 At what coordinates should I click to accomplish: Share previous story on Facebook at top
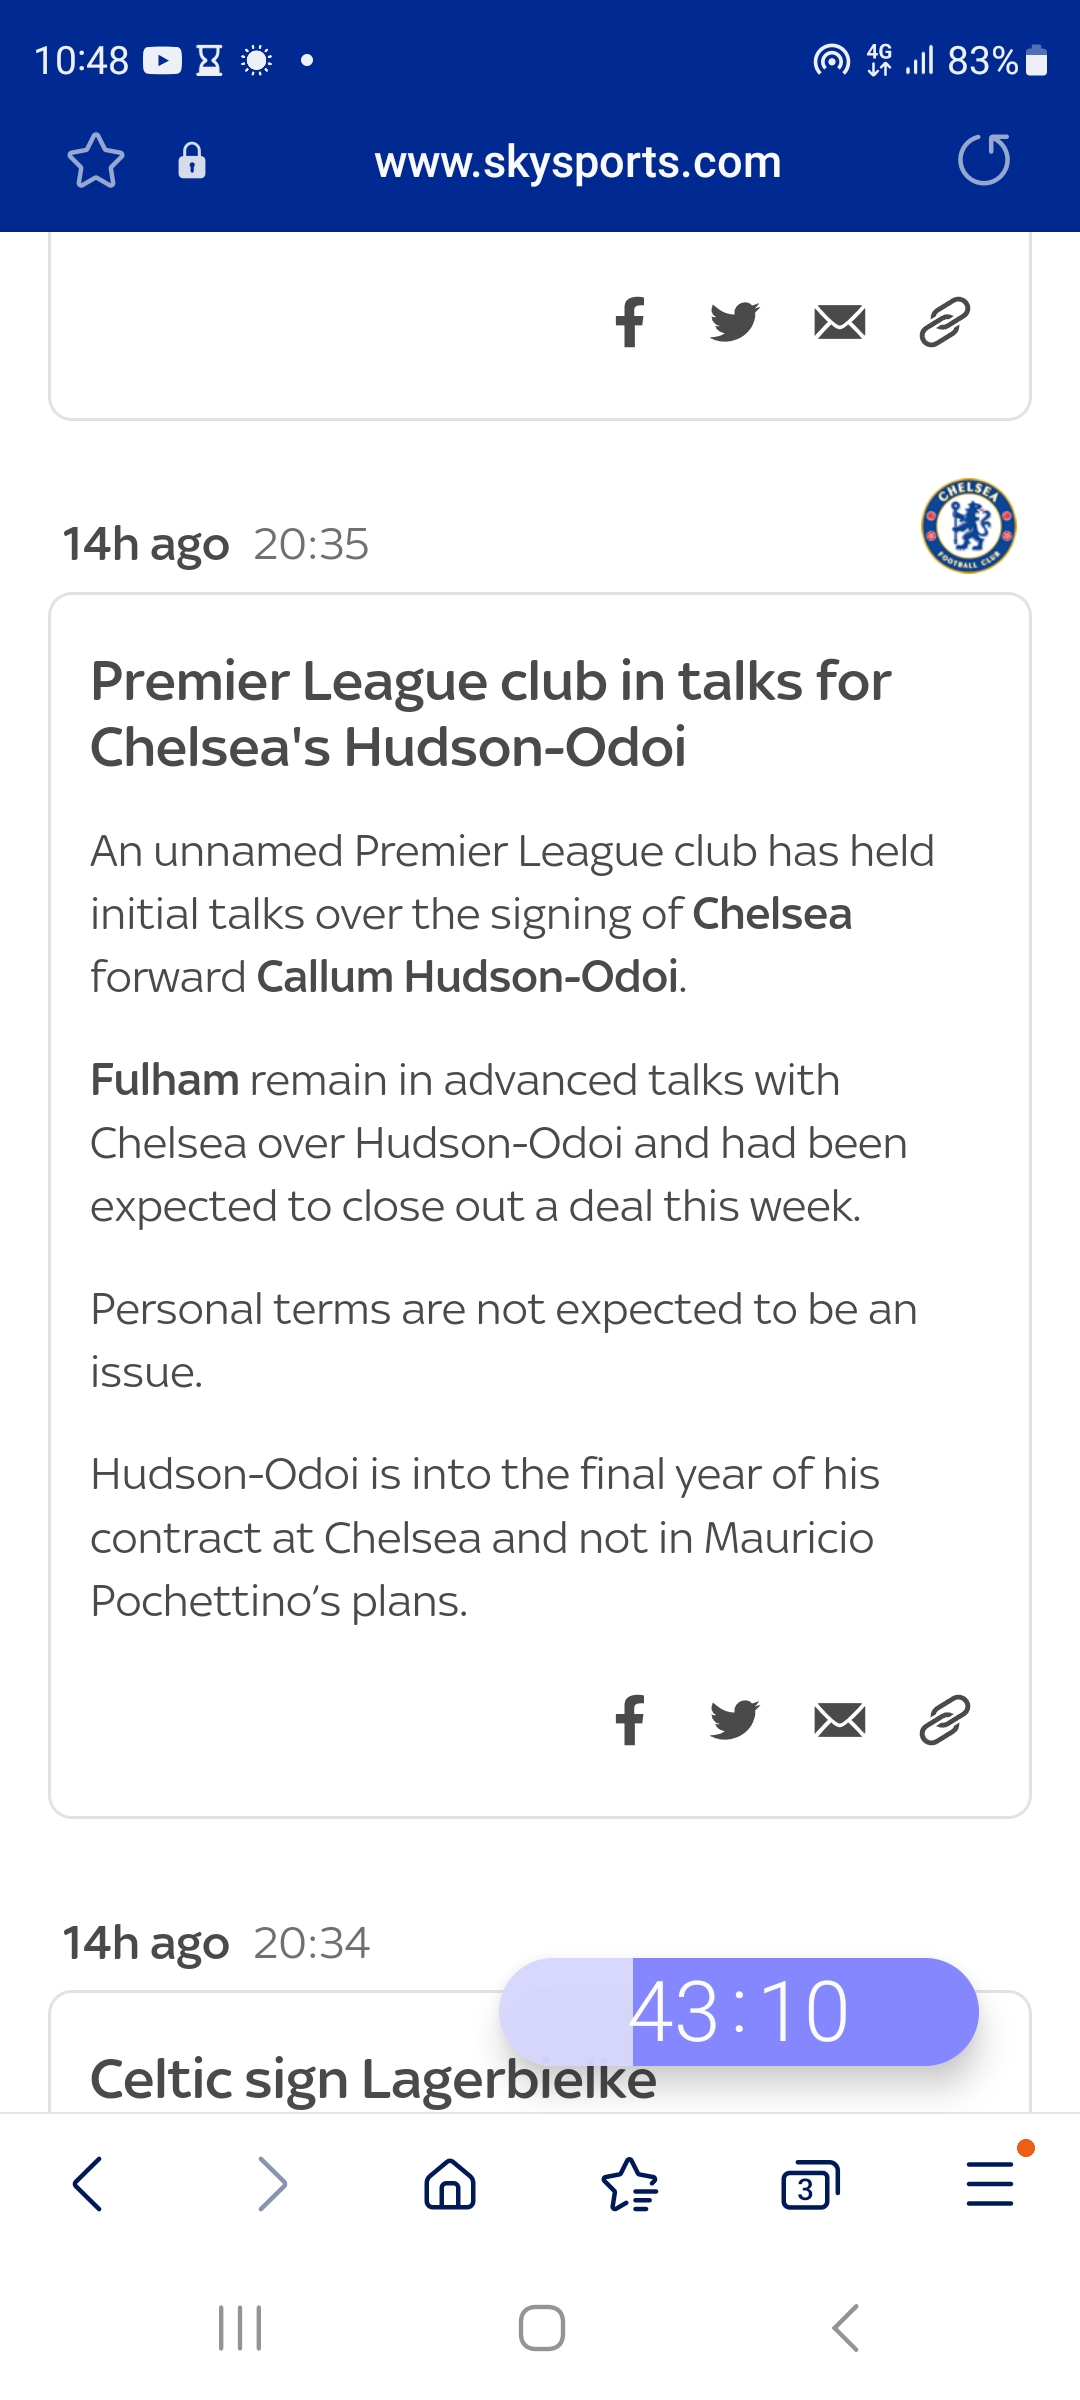click(x=630, y=322)
